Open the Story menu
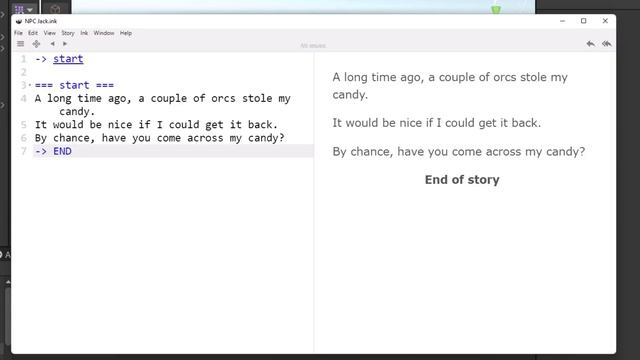 click(x=68, y=33)
